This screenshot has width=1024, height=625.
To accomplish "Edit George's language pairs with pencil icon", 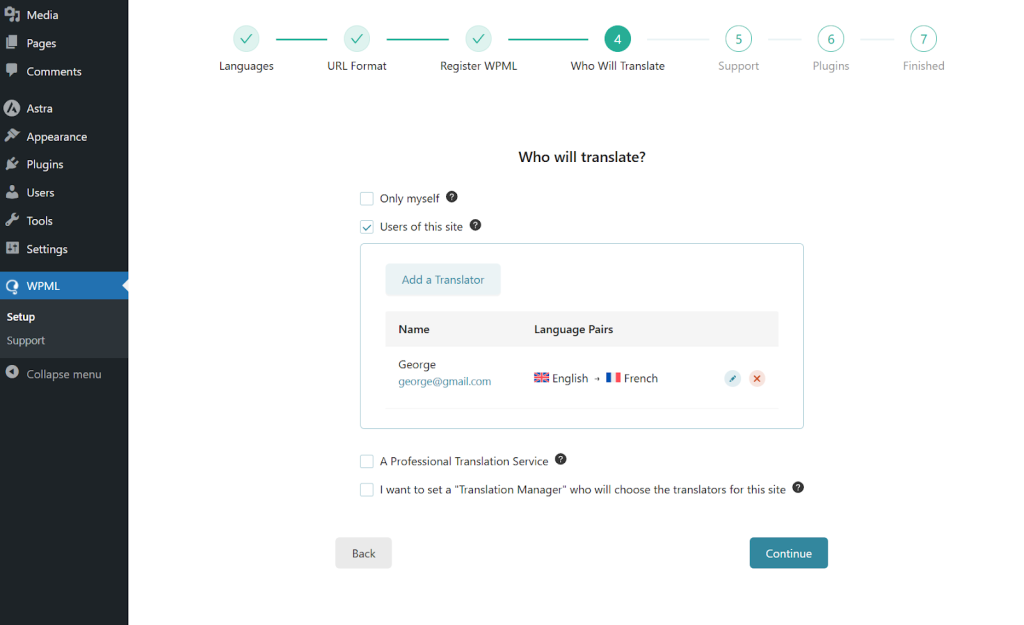I will pos(732,379).
